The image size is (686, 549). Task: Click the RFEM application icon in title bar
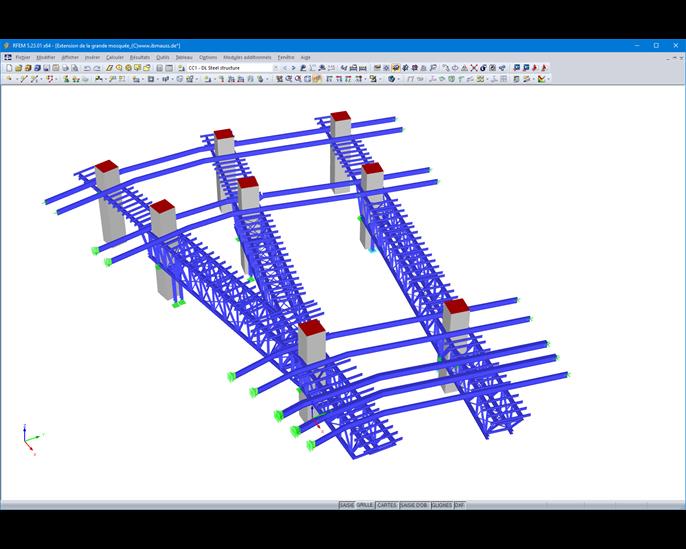click(6, 45)
